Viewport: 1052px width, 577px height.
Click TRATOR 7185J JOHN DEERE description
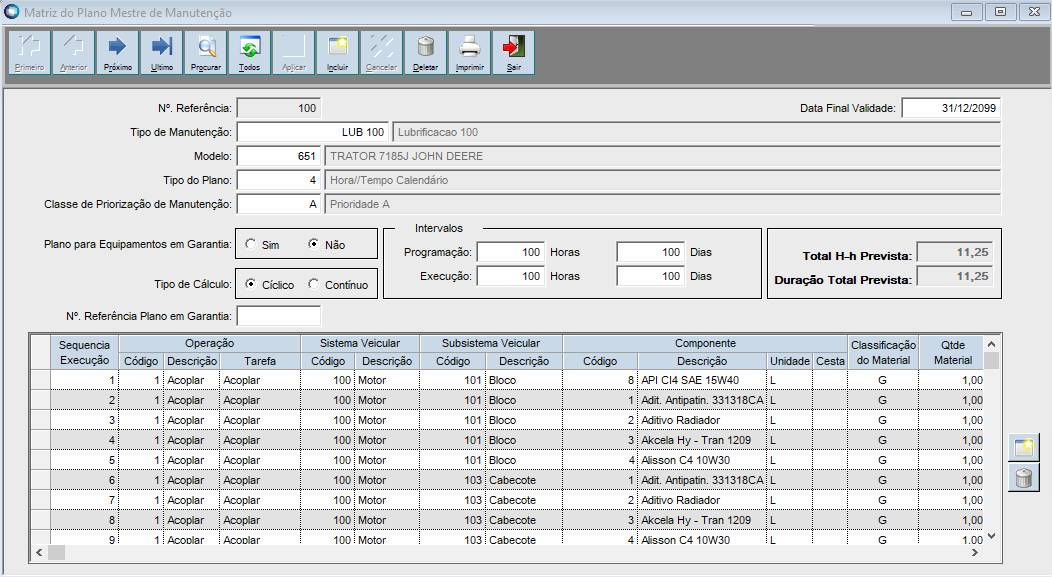click(x=662, y=156)
